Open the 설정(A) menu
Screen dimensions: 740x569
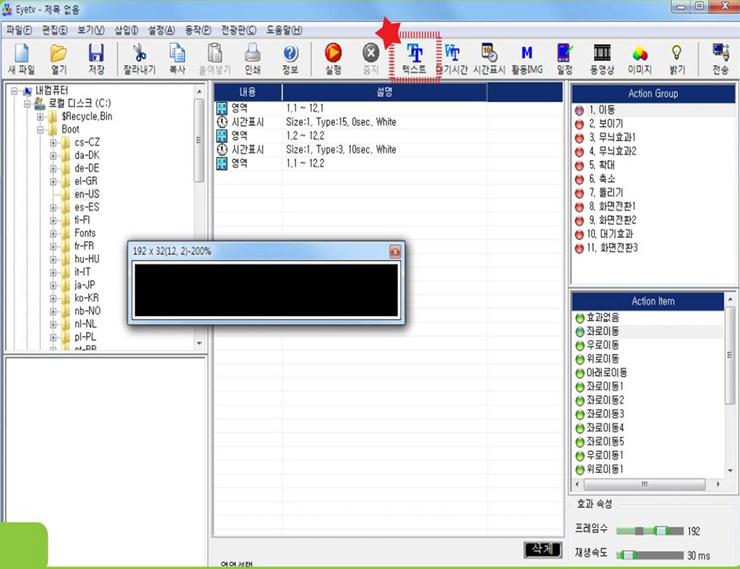(161, 30)
